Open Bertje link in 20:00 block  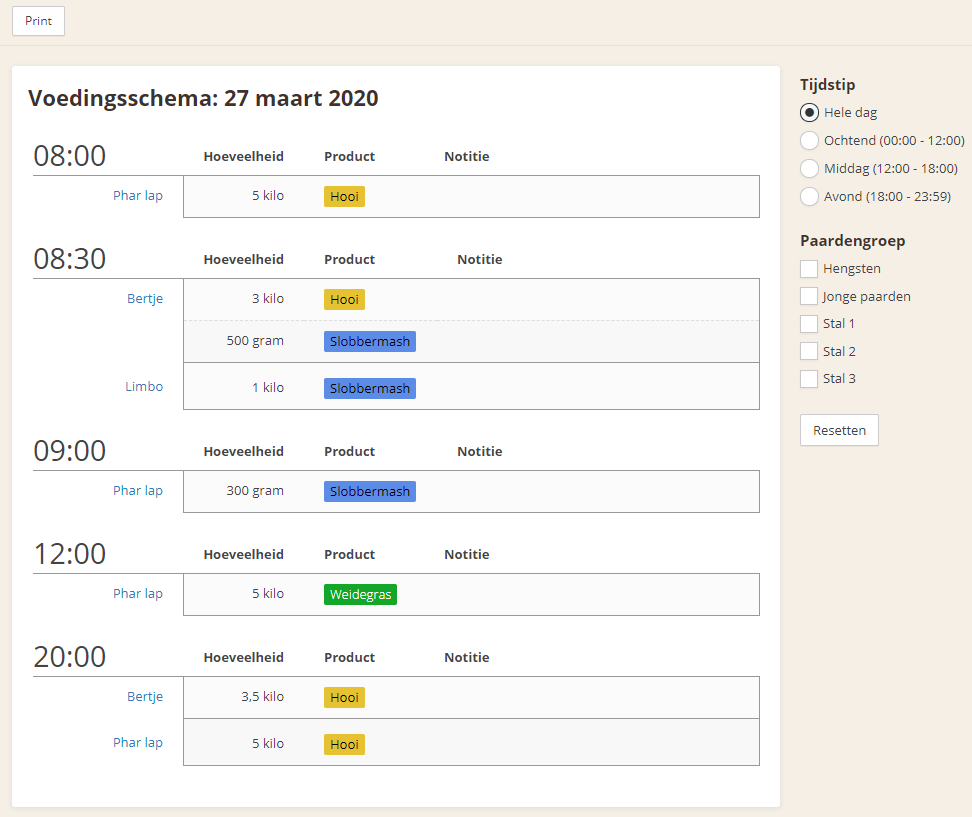tap(145, 697)
